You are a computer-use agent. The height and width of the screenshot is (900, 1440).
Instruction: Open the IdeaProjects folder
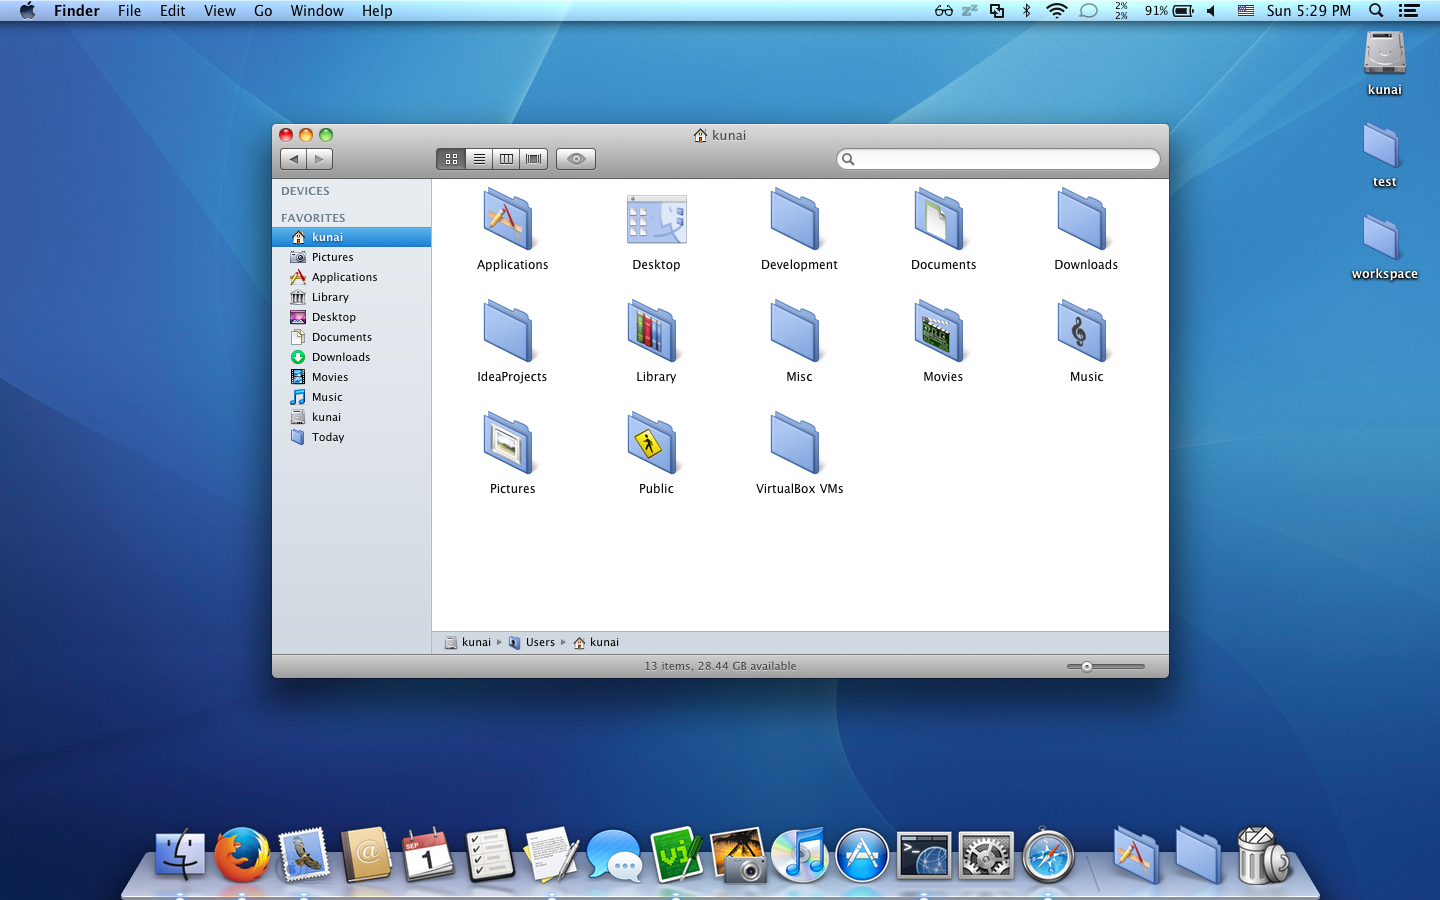click(511, 332)
